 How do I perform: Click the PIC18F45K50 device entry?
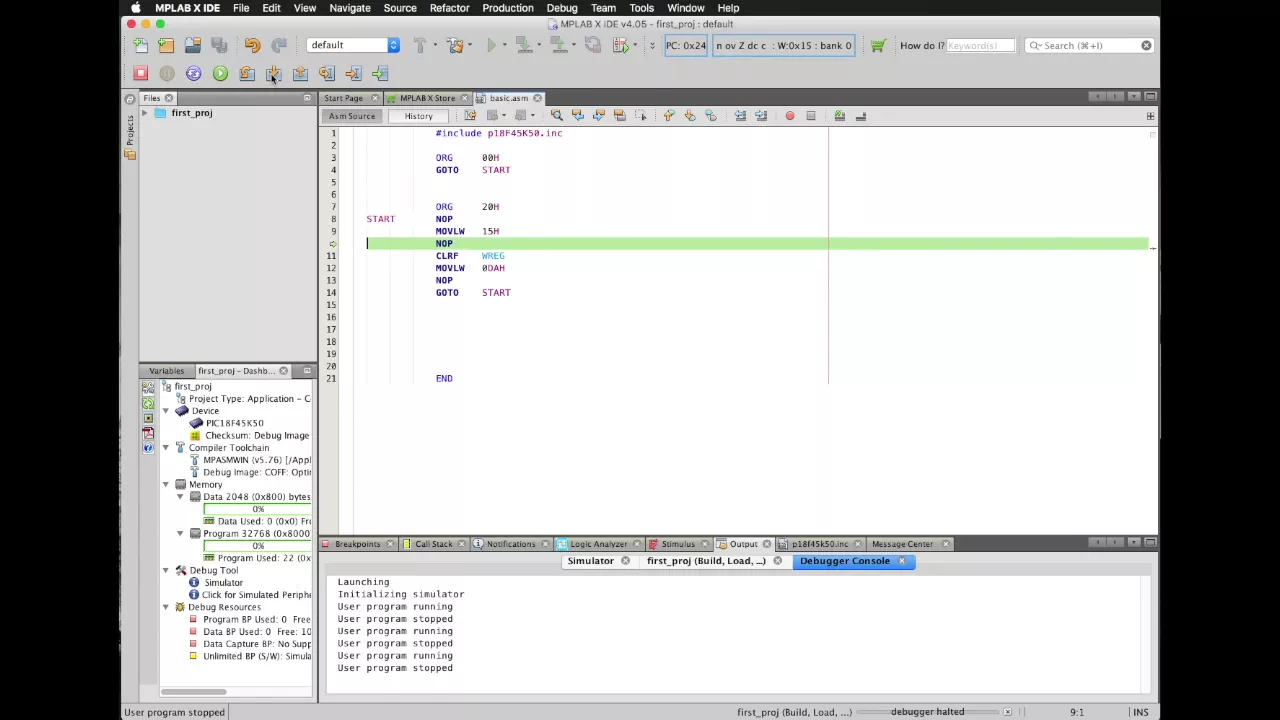click(235, 423)
